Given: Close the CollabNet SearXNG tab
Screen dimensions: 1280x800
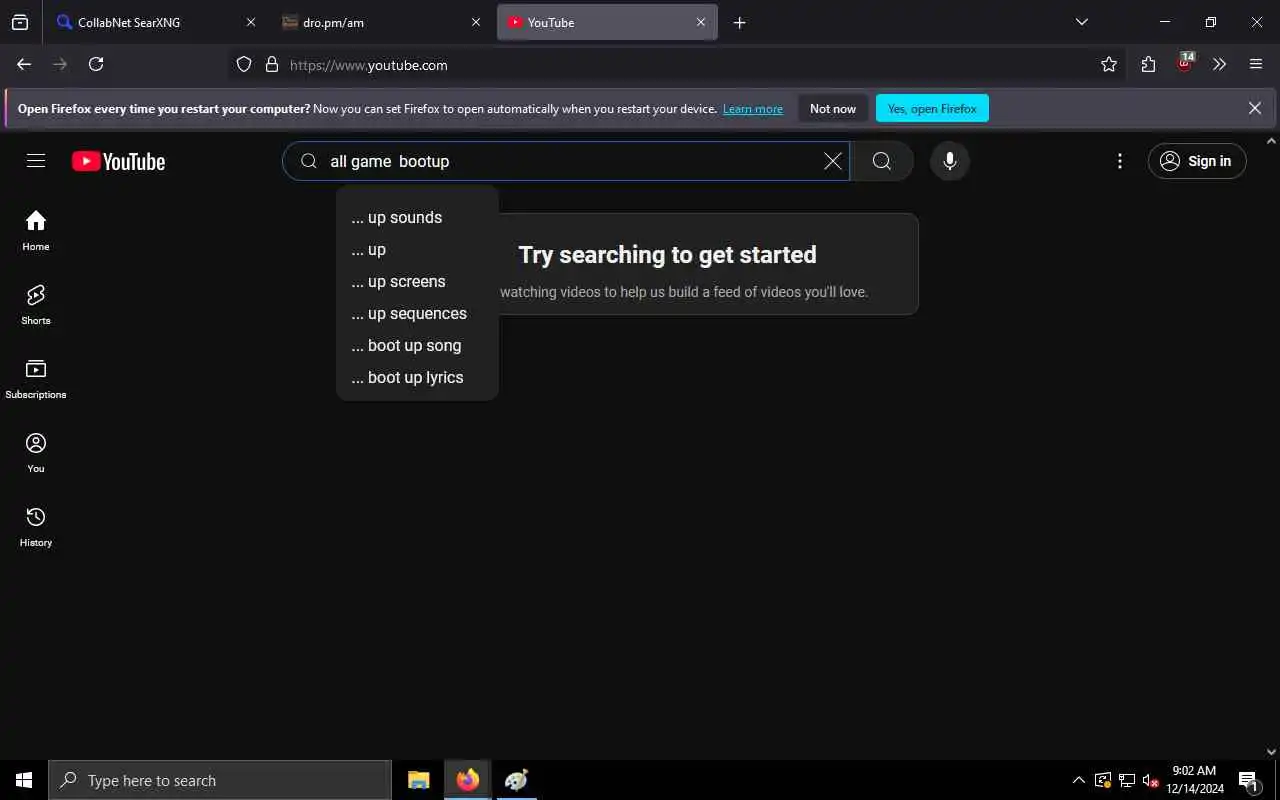Looking at the screenshot, I should click(x=250, y=22).
